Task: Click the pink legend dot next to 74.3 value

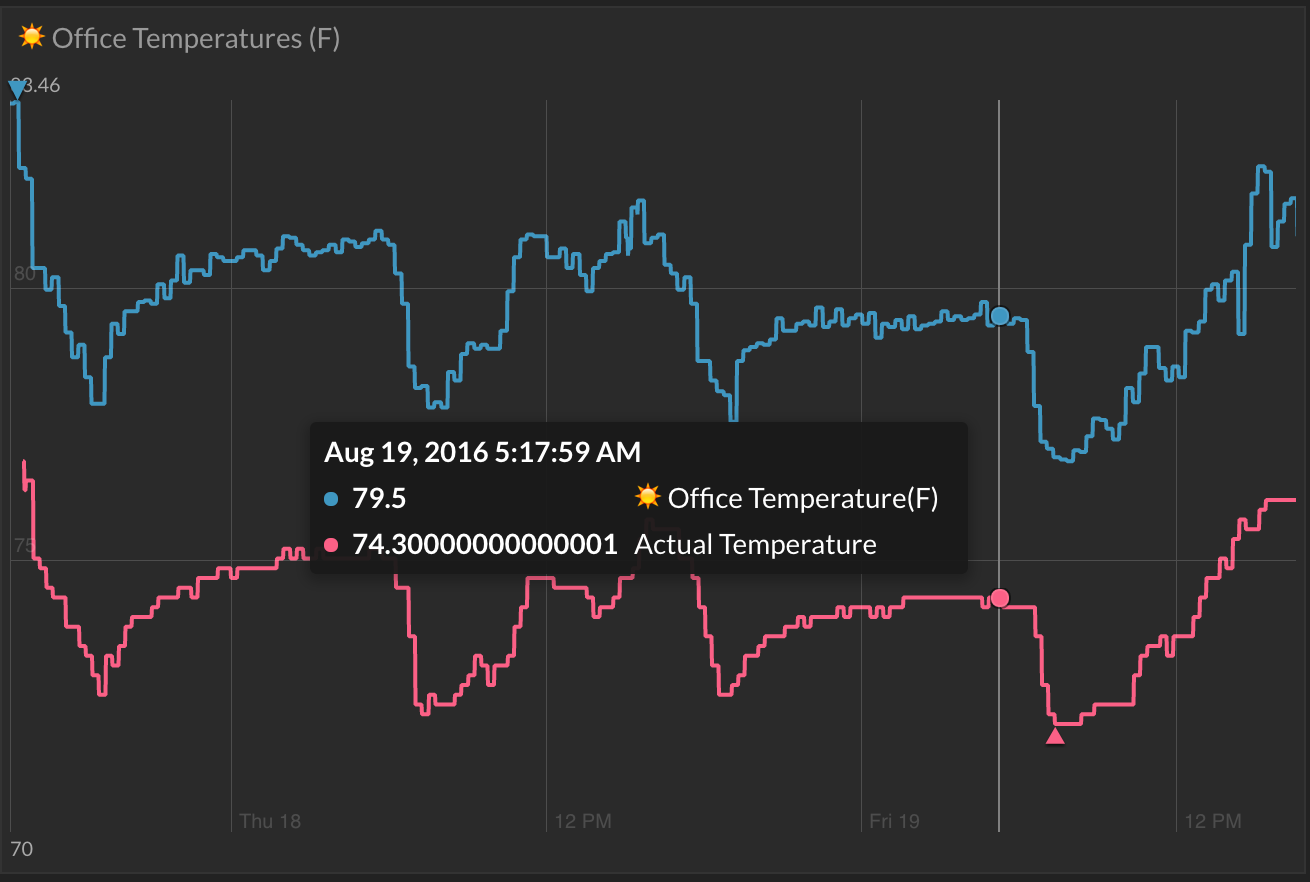Action: point(333,544)
